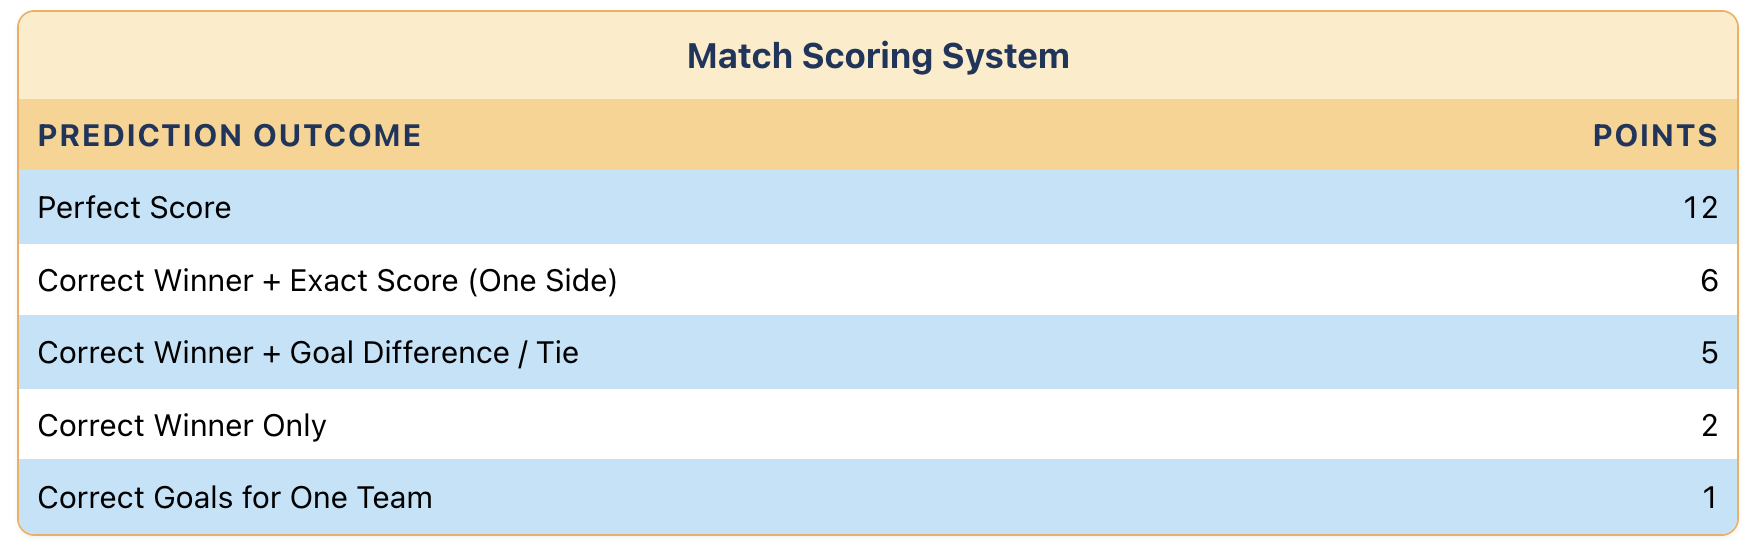This screenshot has width=1758, height=556.
Task: Click the words "Exact Score"
Action: coord(373,280)
